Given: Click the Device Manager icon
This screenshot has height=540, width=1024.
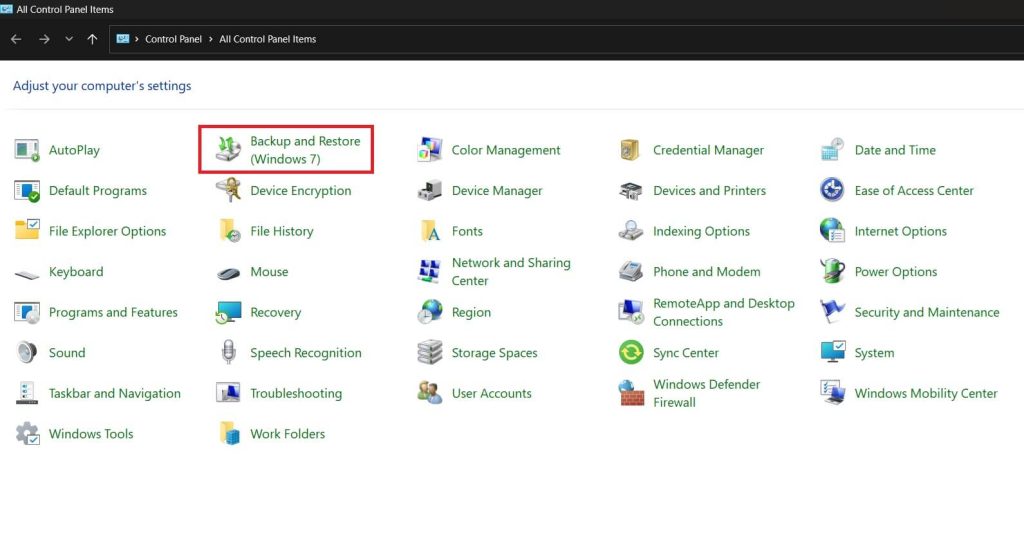Looking at the screenshot, I should click(x=430, y=191).
